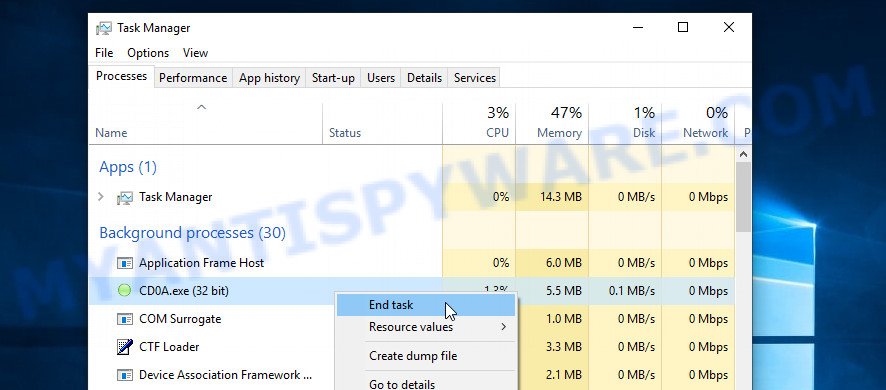Switch to the Performance tab
Image resolution: width=886 pixels, height=390 pixels.
point(193,78)
